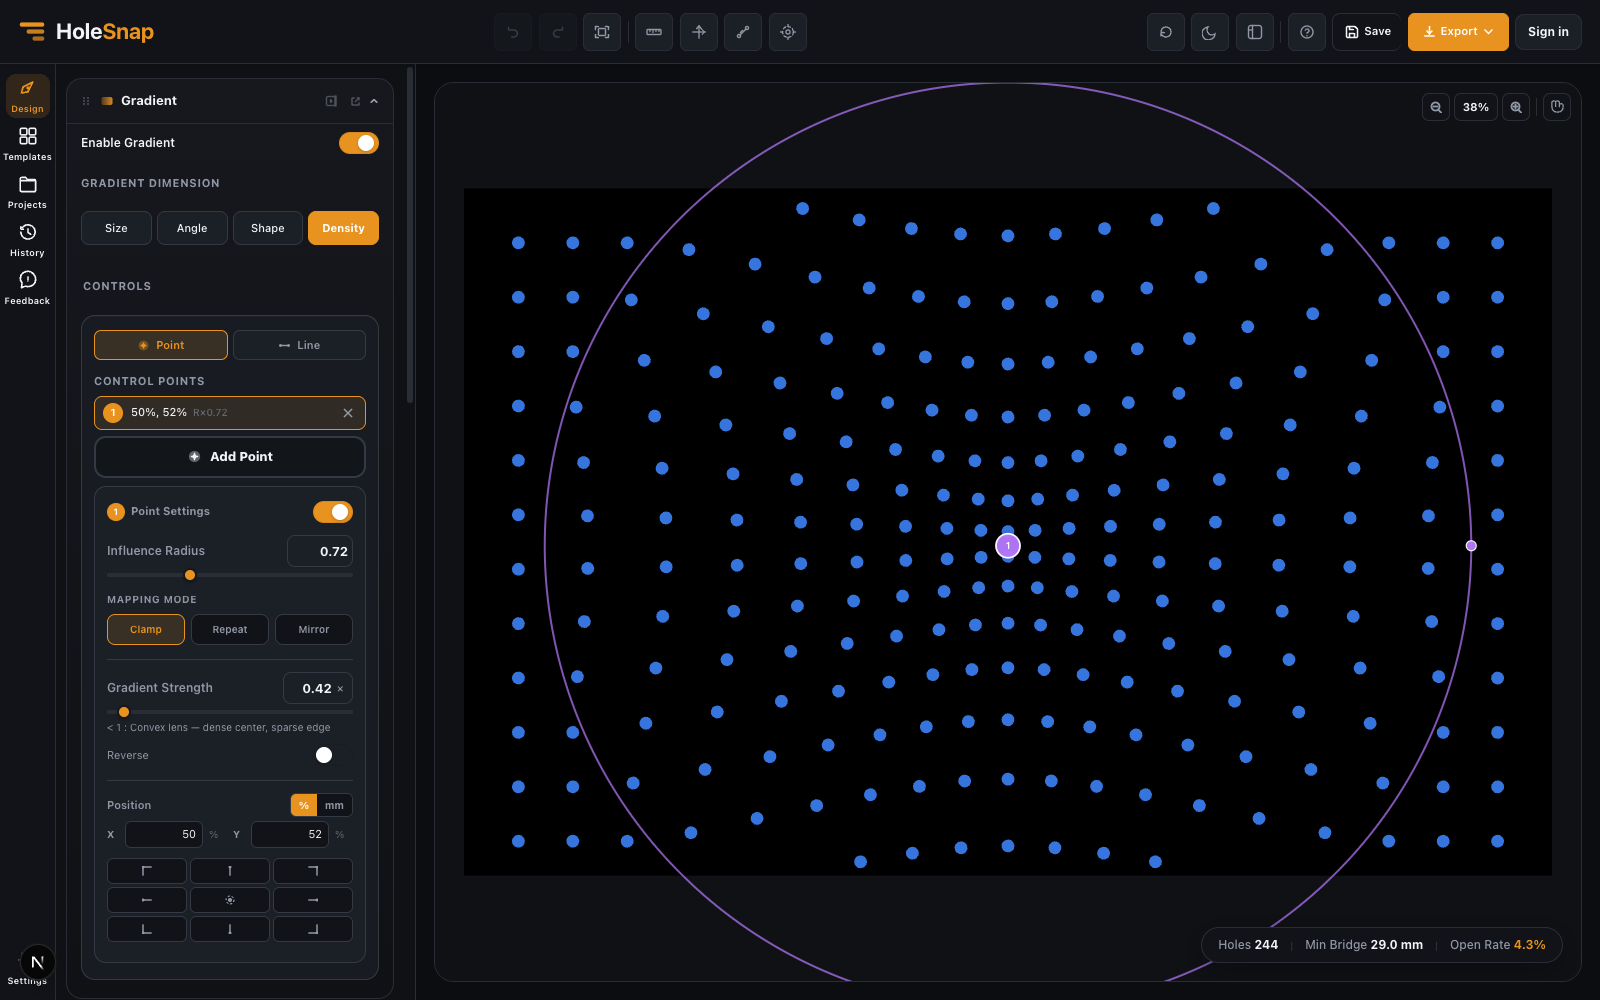Grab the Gradient panel drag handle
Viewport: 1600px width, 1000px height.
(86, 101)
